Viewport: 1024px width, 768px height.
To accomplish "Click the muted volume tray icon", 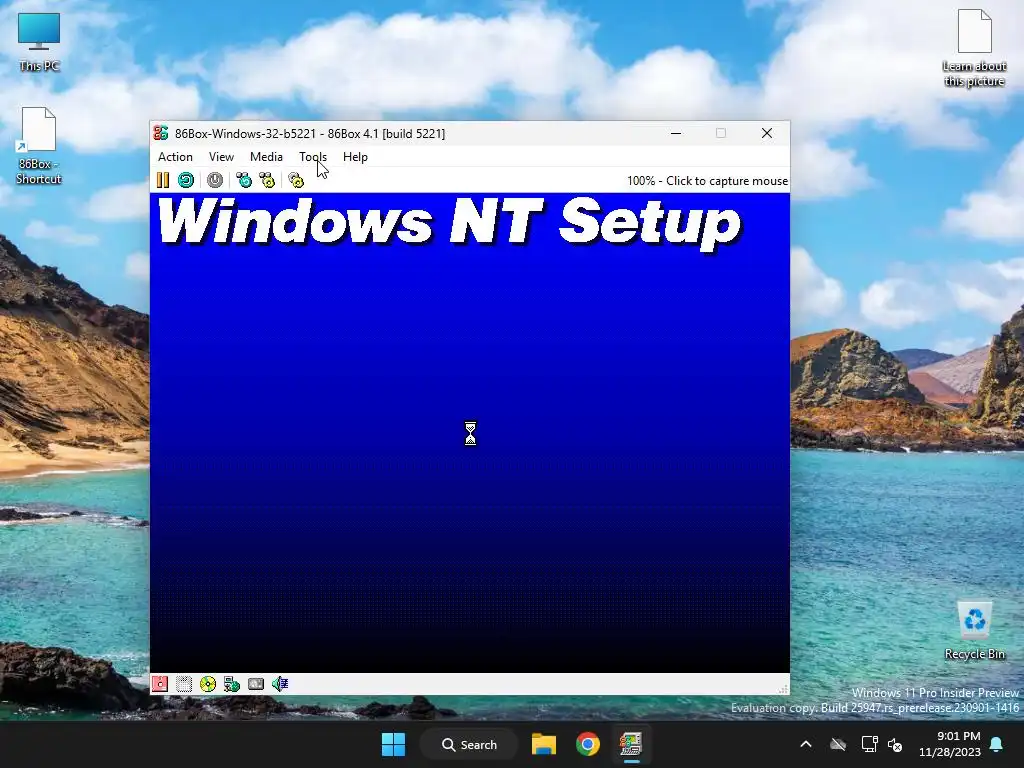I will 895,744.
